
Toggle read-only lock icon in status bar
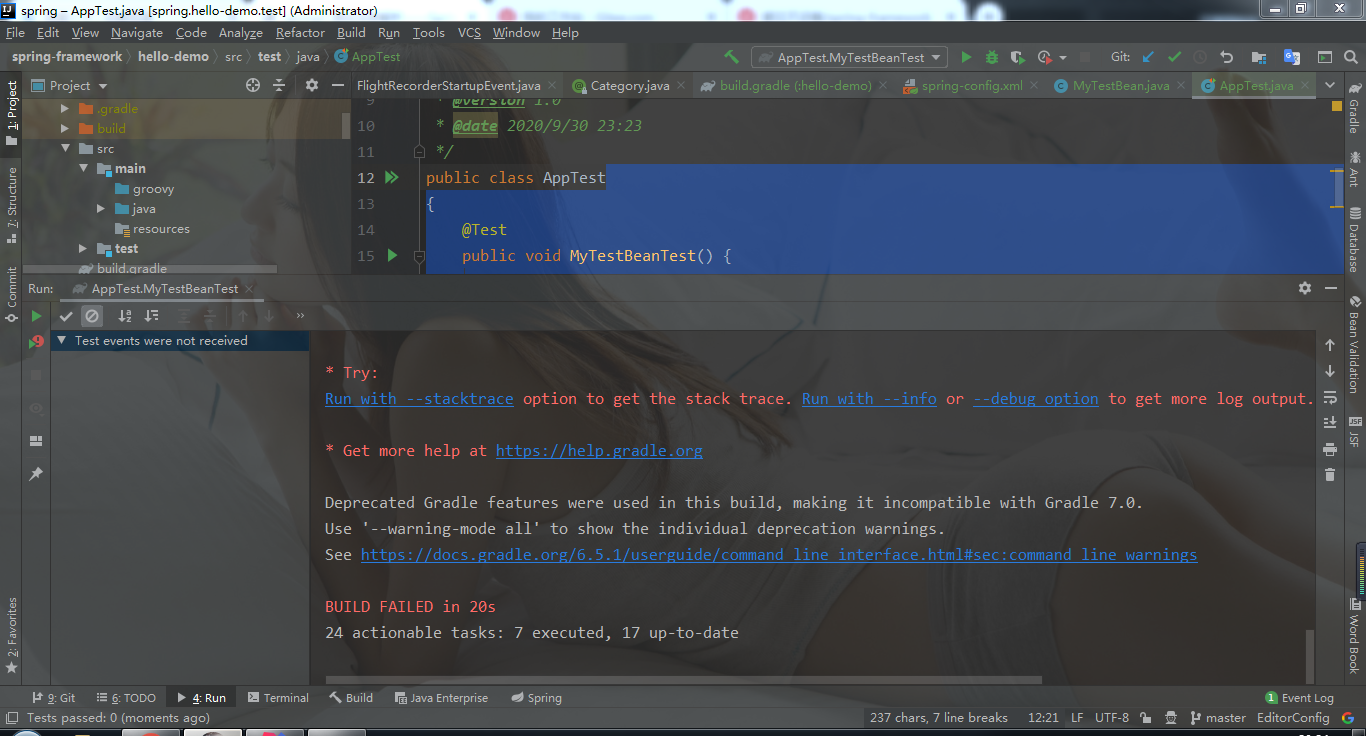coord(1147,718)
